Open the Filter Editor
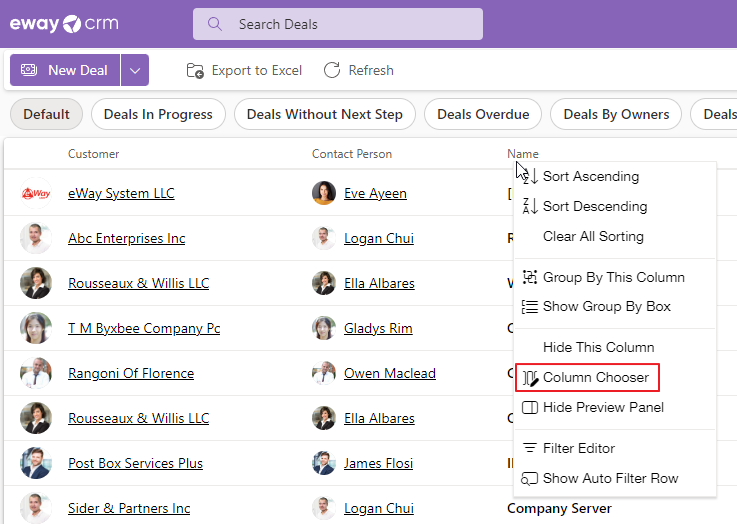Viewport: 737px width, 524px height. coord(615,448)
